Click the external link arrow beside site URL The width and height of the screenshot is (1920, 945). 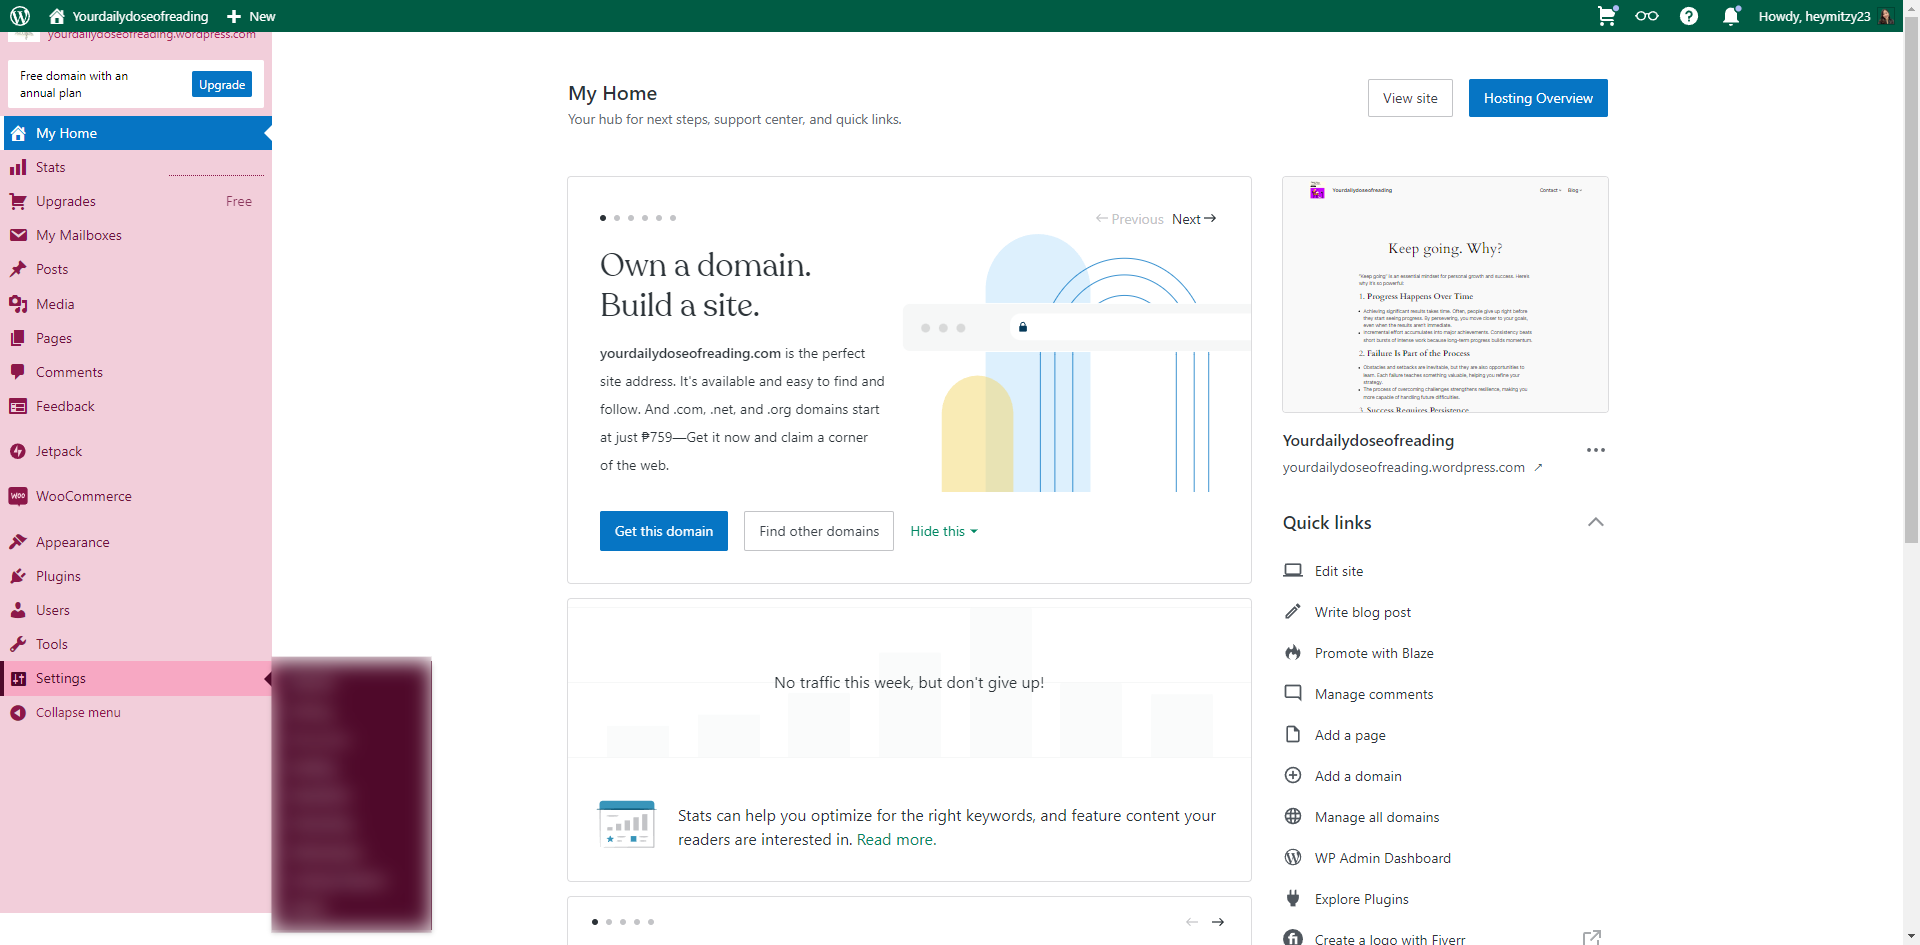click(1538, 467)
